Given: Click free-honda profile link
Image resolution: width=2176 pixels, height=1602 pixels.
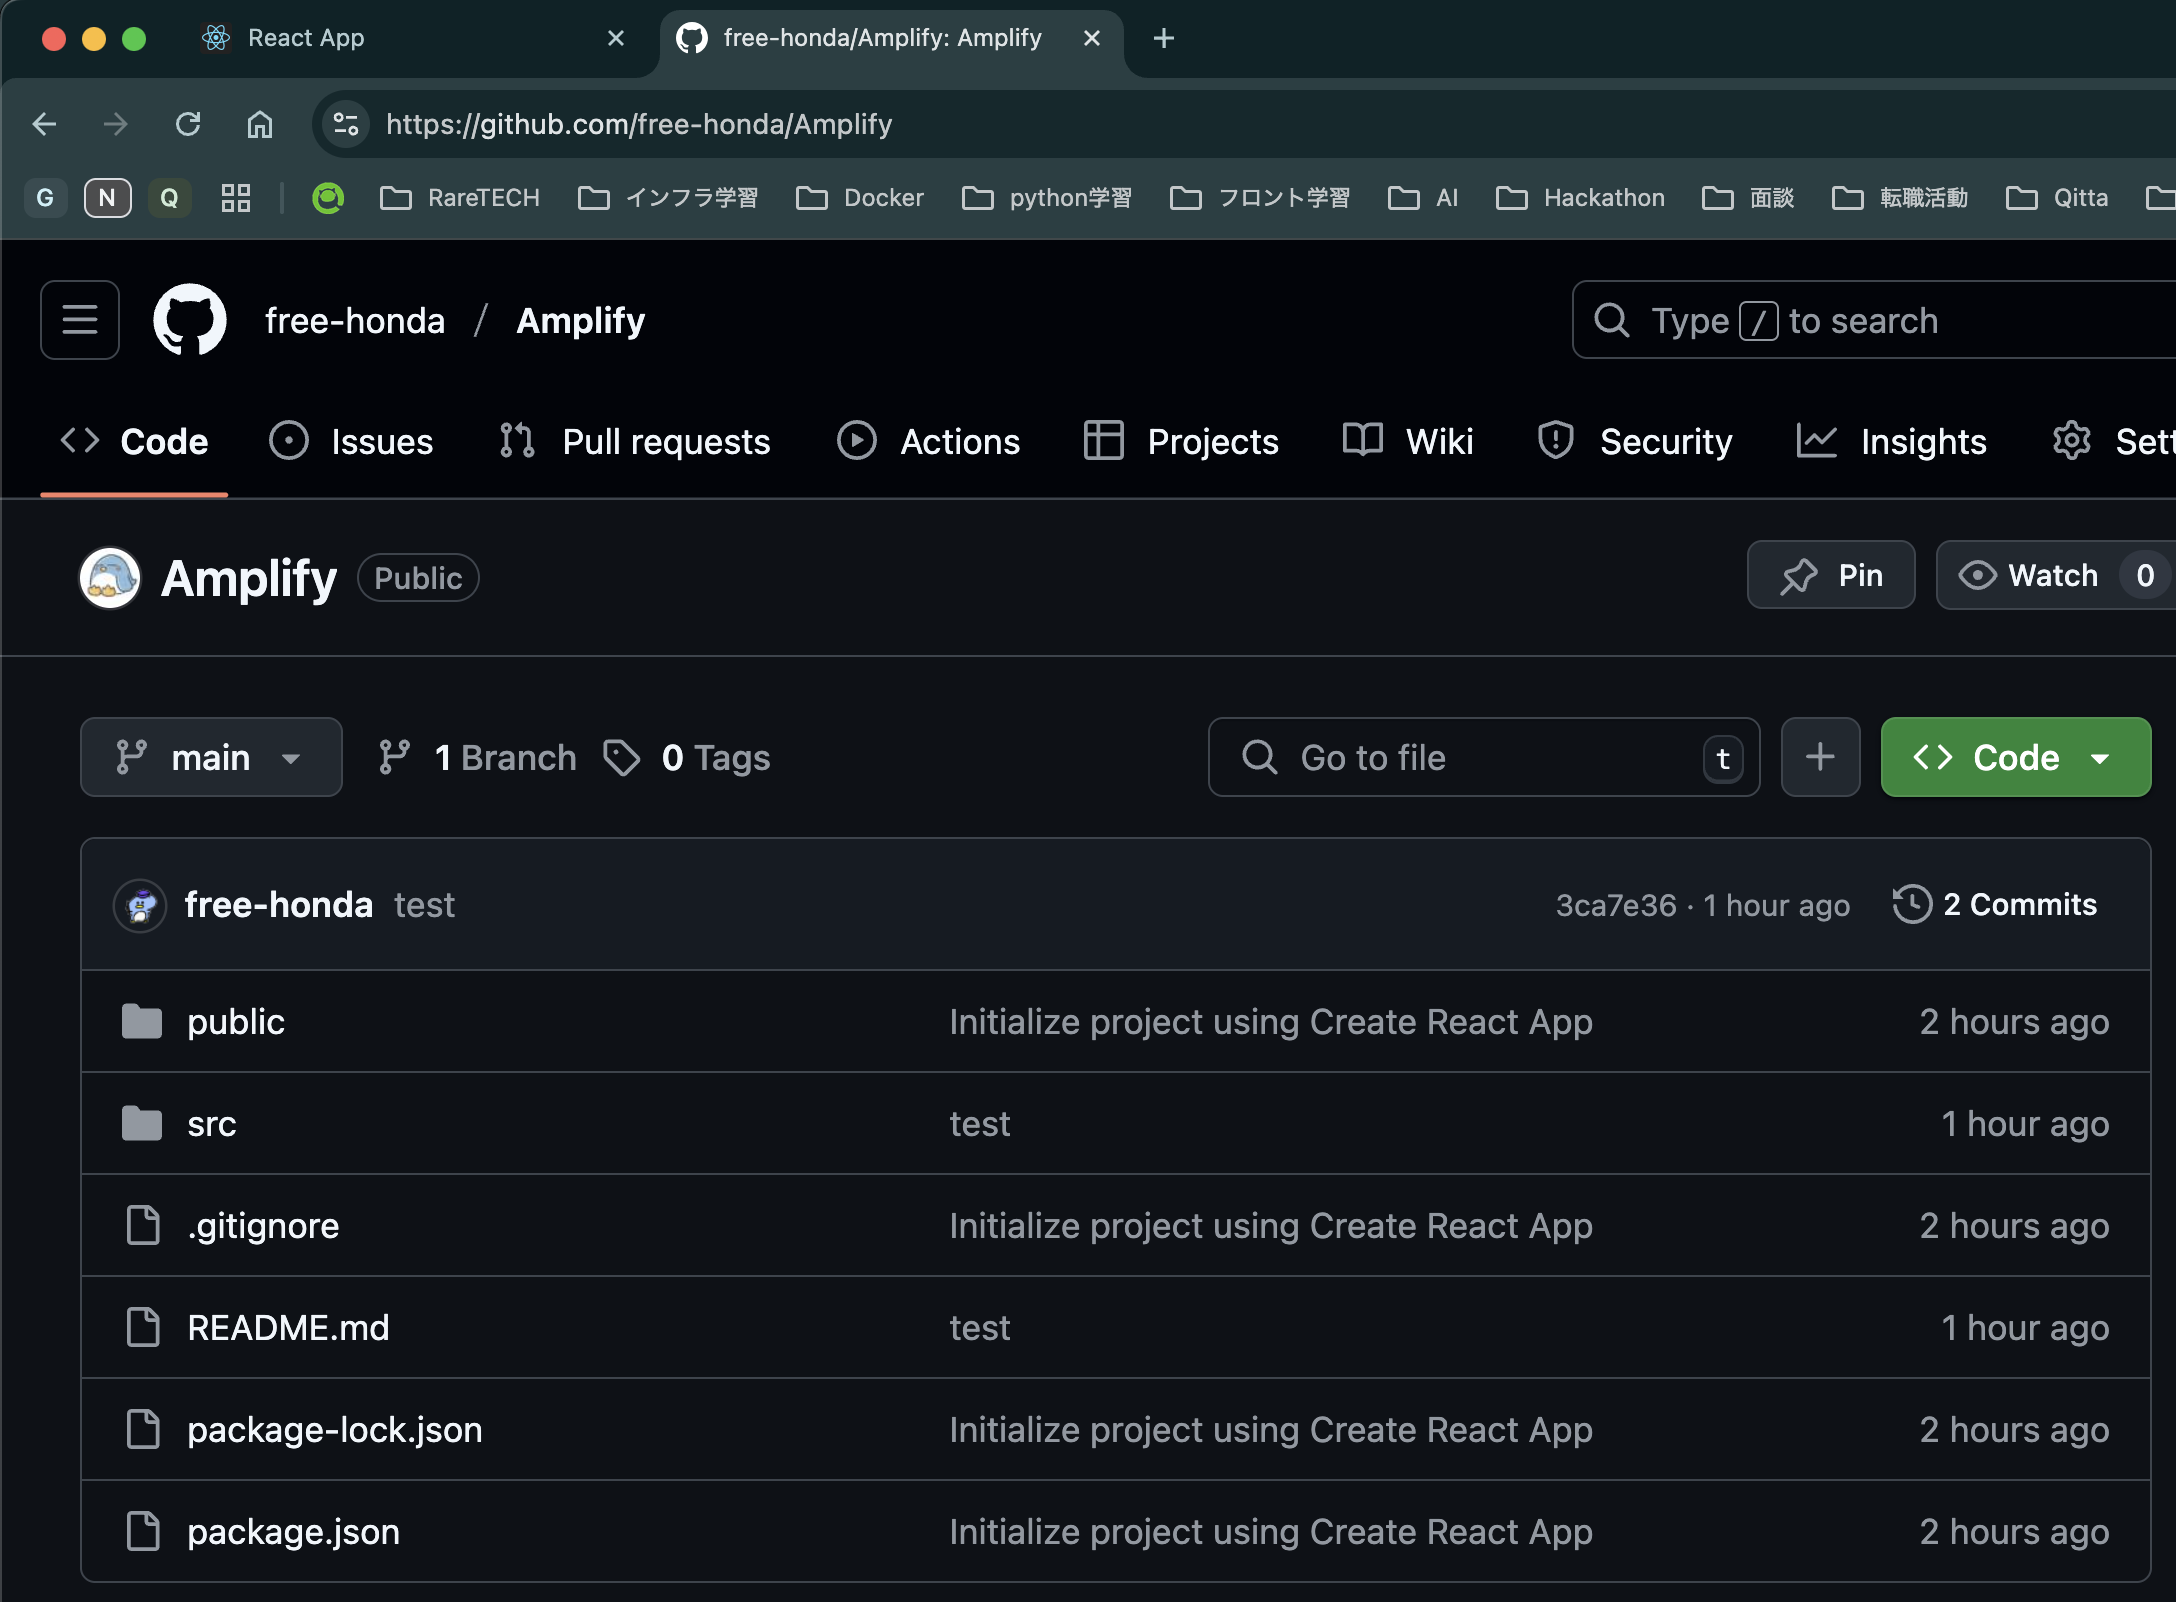Looking at the screenshot, I should 278,904.
